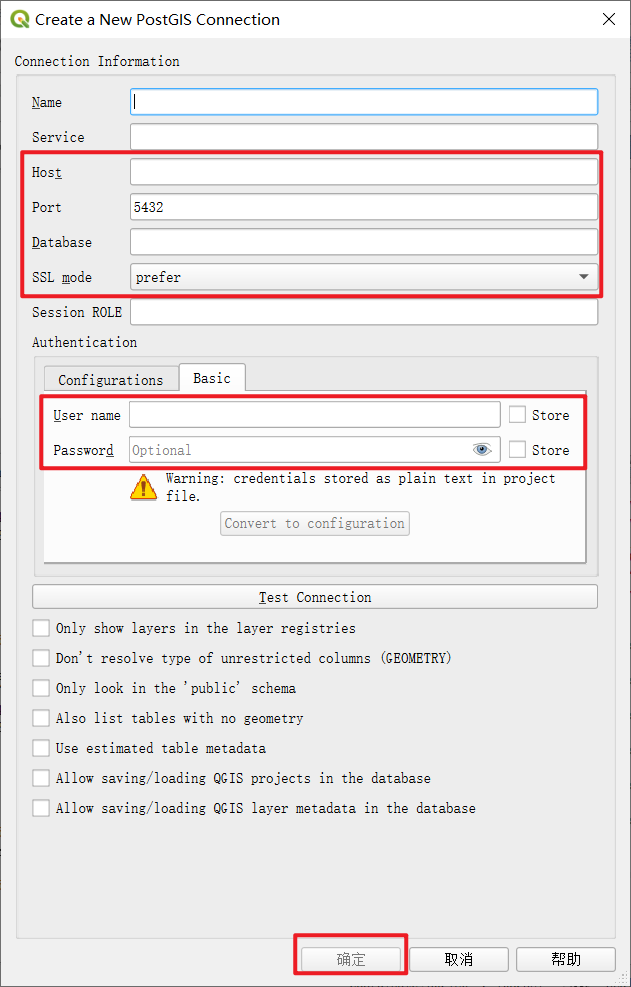Open the SSL mode dropdown

click(364, 277)
